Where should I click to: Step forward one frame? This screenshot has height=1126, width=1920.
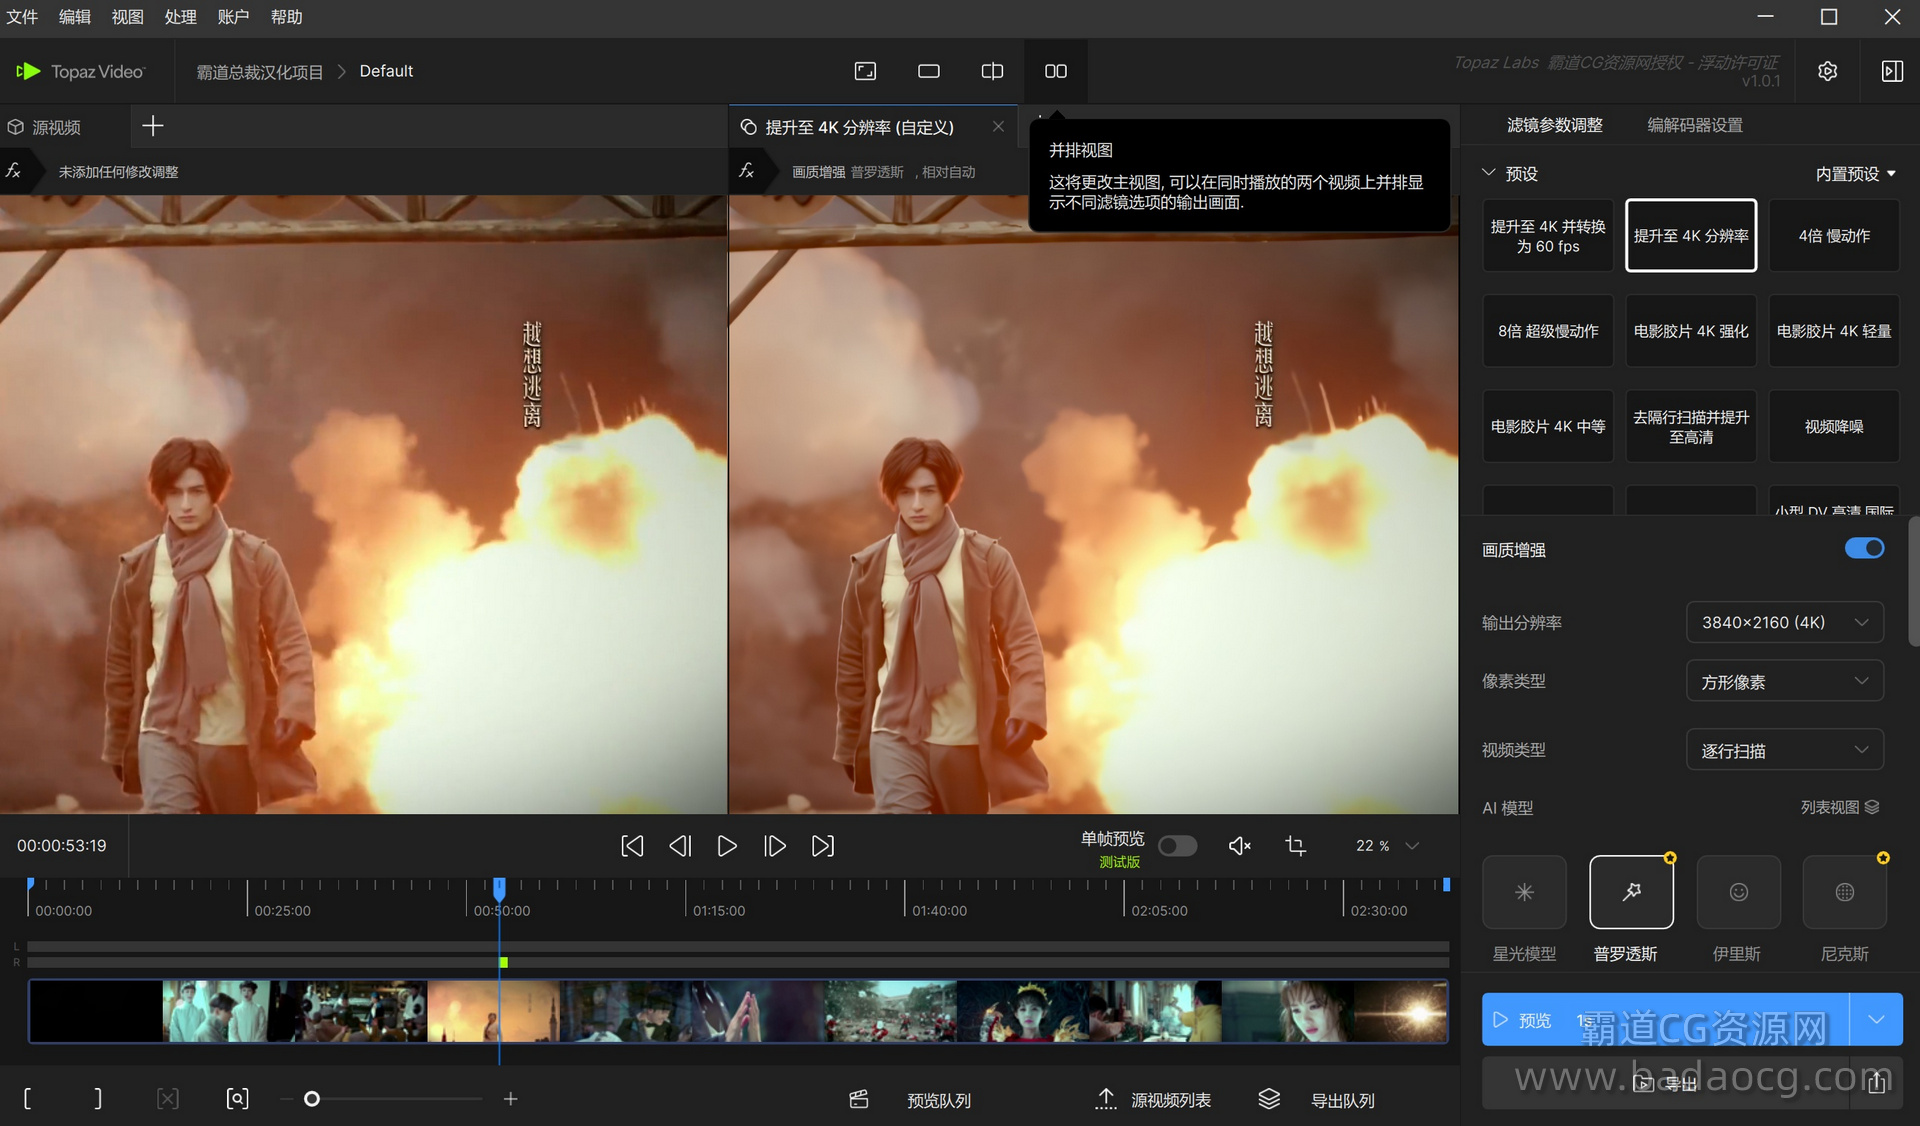[774, 846]
